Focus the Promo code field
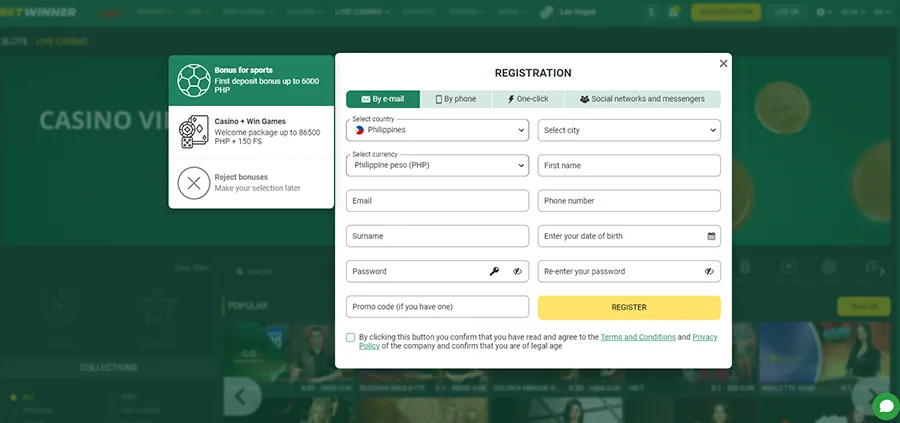This screenshot has height=423, width=900. (x=437, y=306)
